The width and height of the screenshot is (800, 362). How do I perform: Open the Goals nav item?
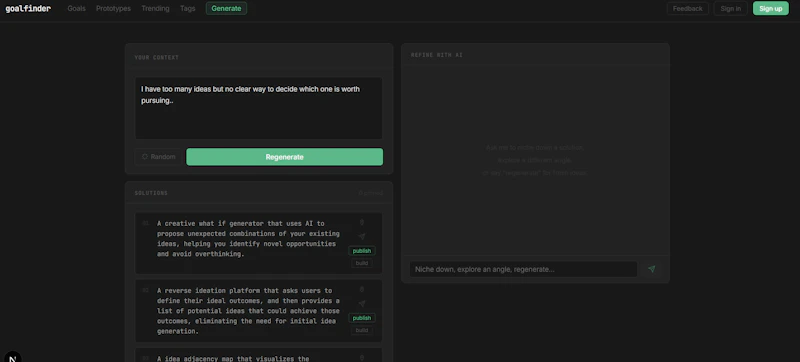coord(77,8)
